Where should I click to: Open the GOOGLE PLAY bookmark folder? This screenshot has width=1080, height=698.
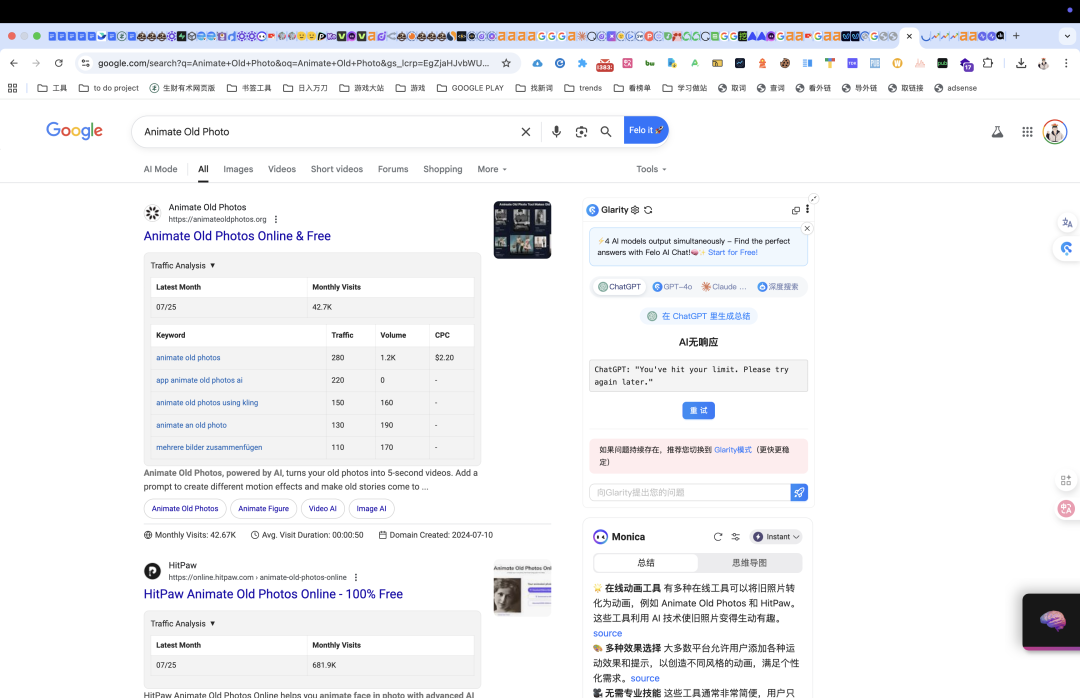[x=470, y=88]
